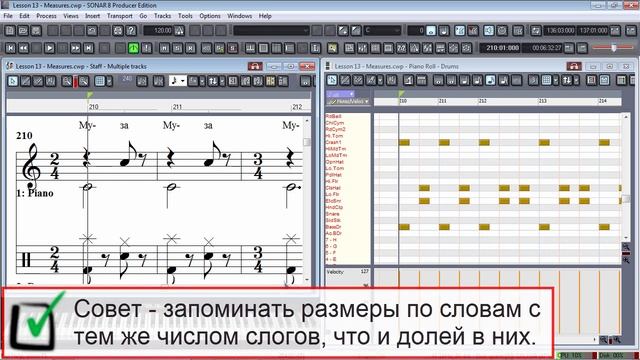The width and height of the screenshot is (640, 360).
Task: Select the Select tool in Staff view
Action: pos(13,81)
